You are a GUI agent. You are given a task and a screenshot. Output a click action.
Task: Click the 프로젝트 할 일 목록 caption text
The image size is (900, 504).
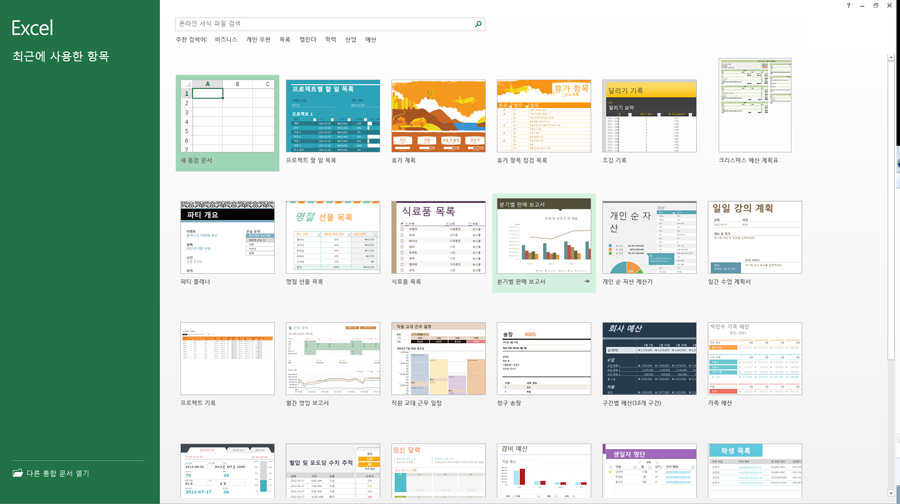point(311,160)
